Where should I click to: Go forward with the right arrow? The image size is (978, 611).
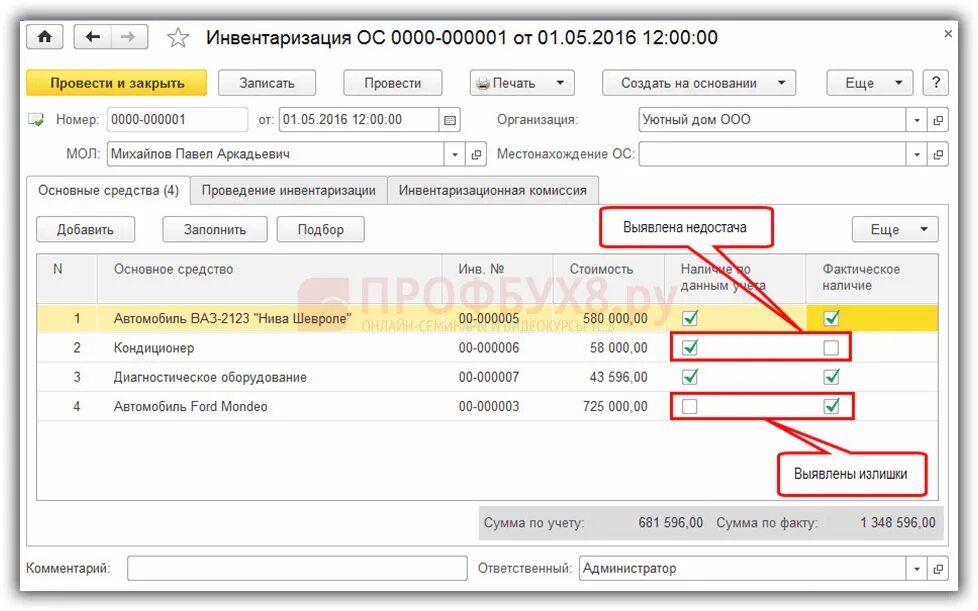pos(128,37)
